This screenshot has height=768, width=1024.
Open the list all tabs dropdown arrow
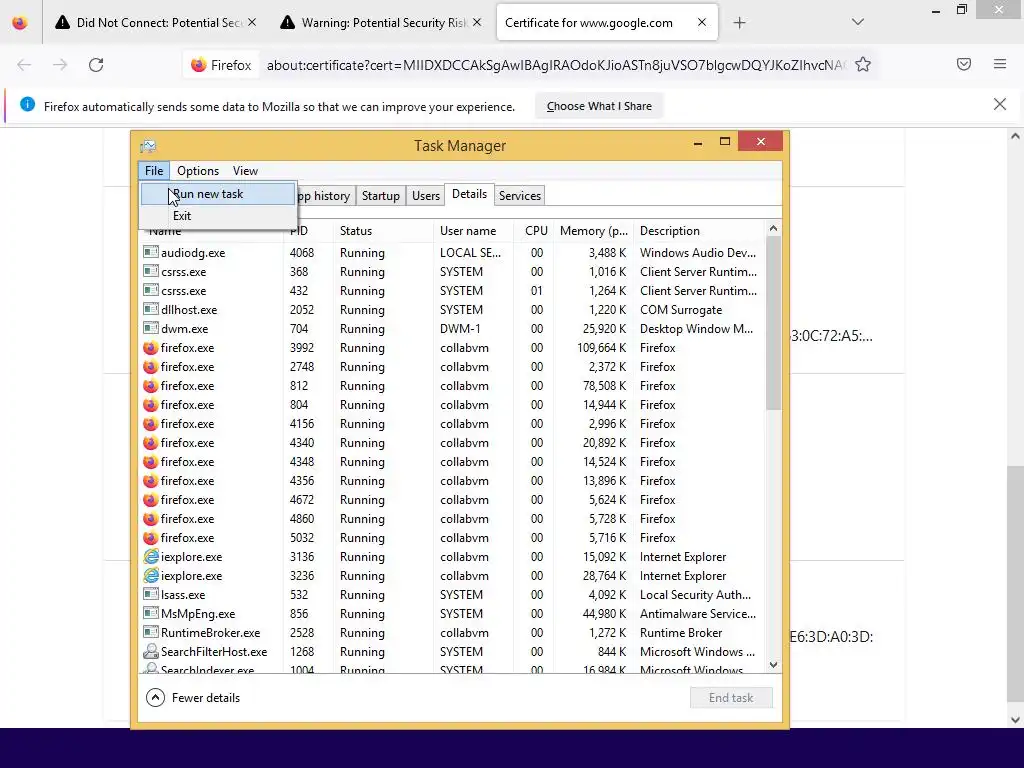coord(857,22)
